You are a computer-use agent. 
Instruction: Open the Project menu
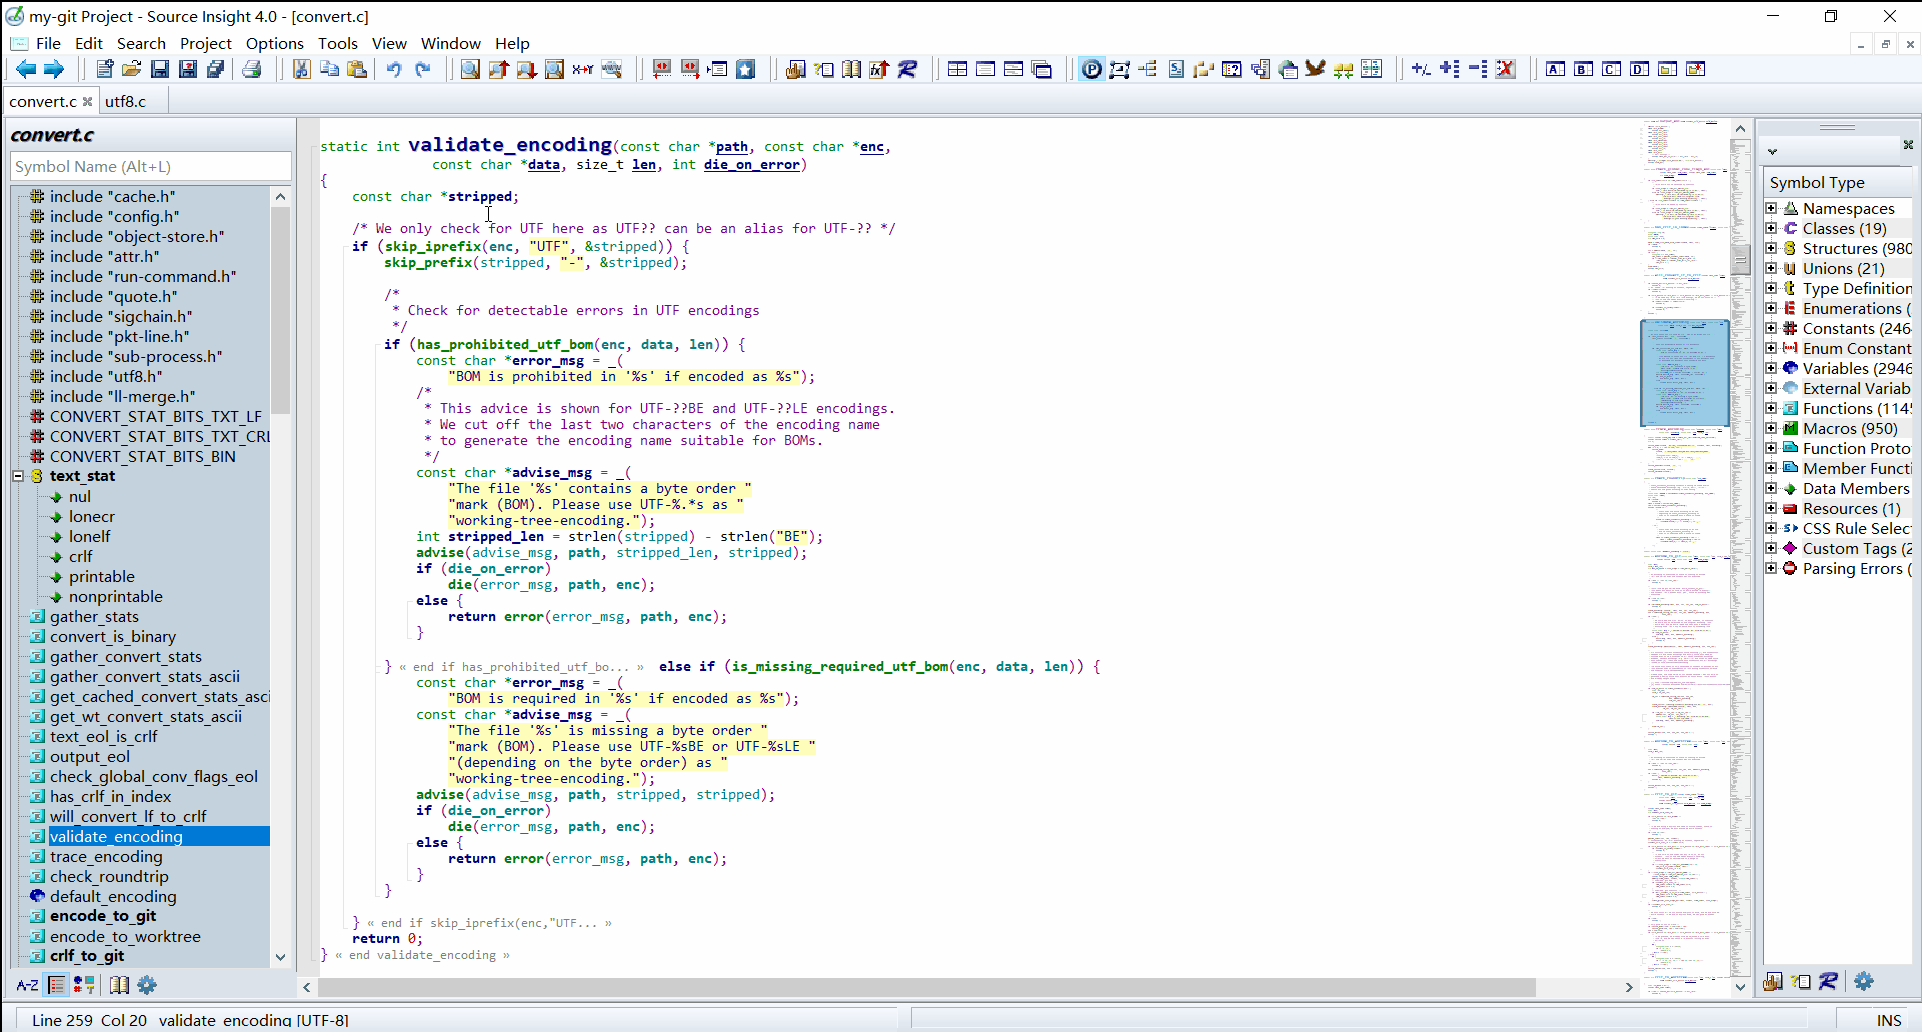coord(205,43)
